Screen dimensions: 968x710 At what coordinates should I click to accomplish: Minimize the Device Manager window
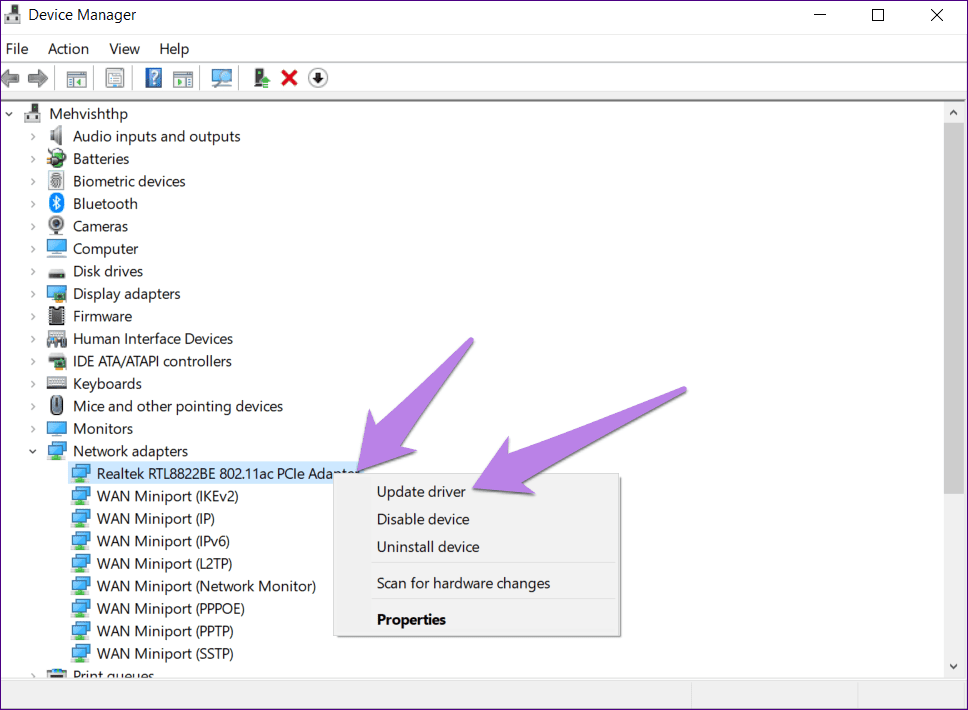click(x=820, y=15)
